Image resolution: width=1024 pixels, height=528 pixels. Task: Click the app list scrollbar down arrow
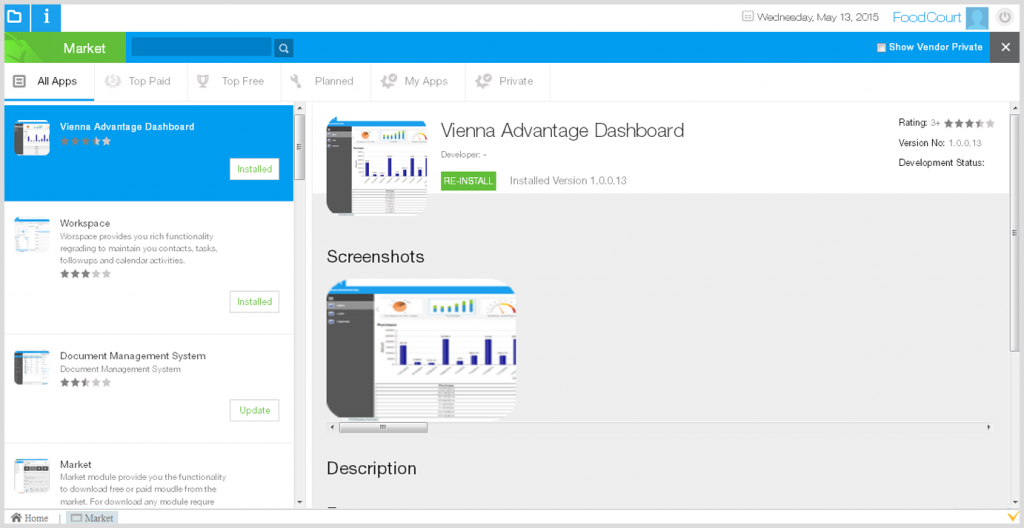click(300, 503)
